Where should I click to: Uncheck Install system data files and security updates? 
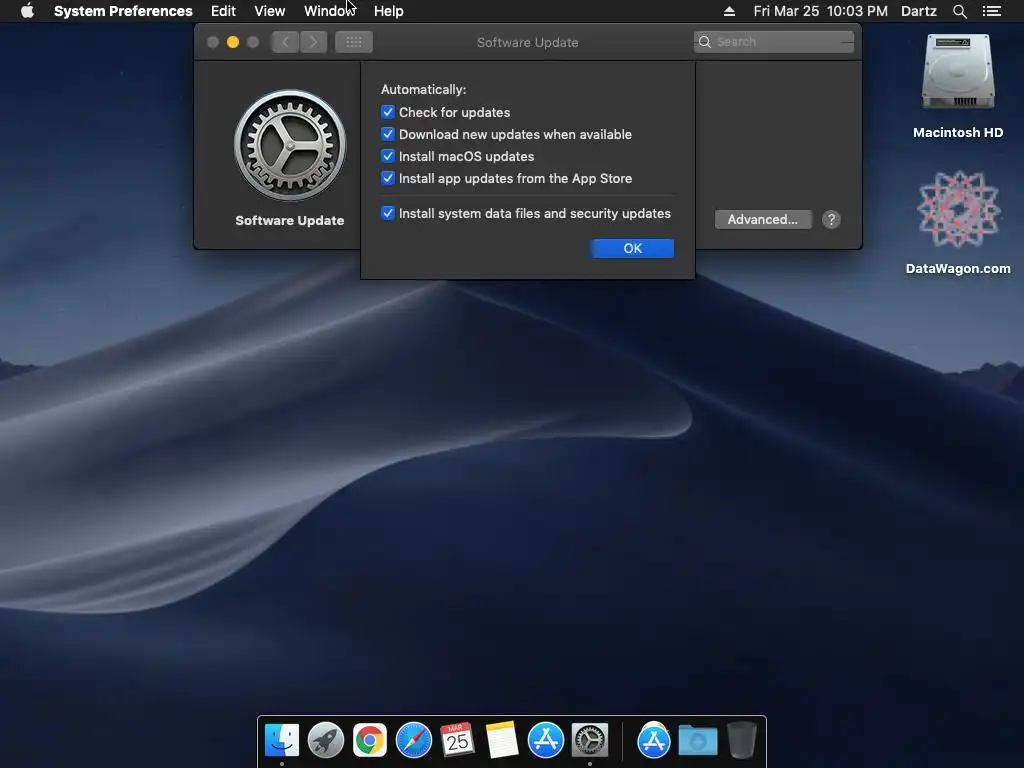point(388,214)
